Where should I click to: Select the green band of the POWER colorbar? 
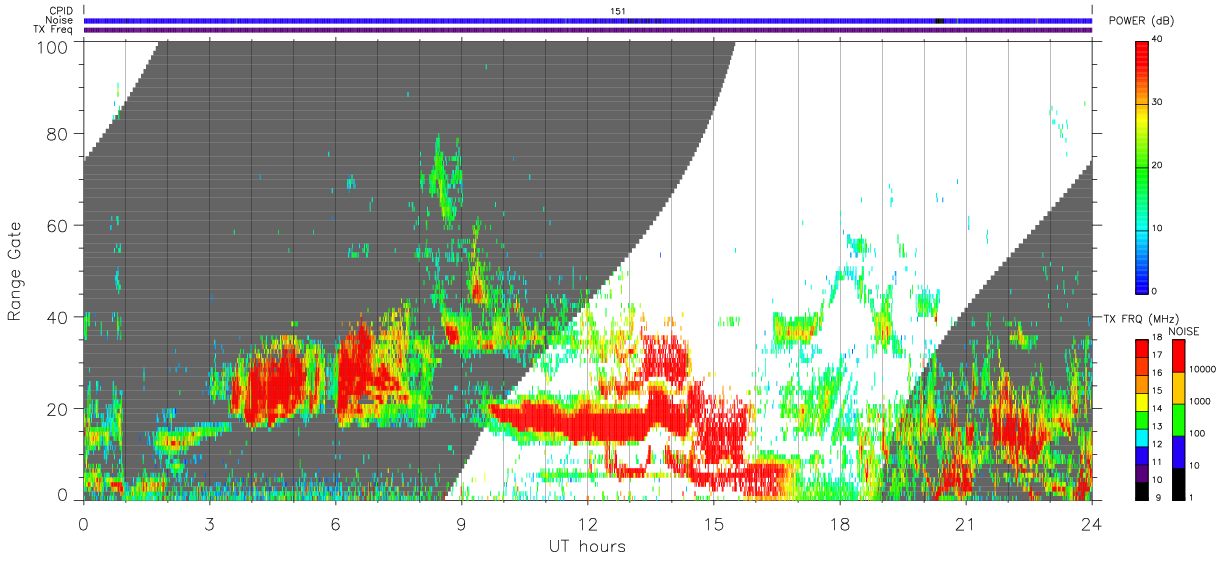1142,165
